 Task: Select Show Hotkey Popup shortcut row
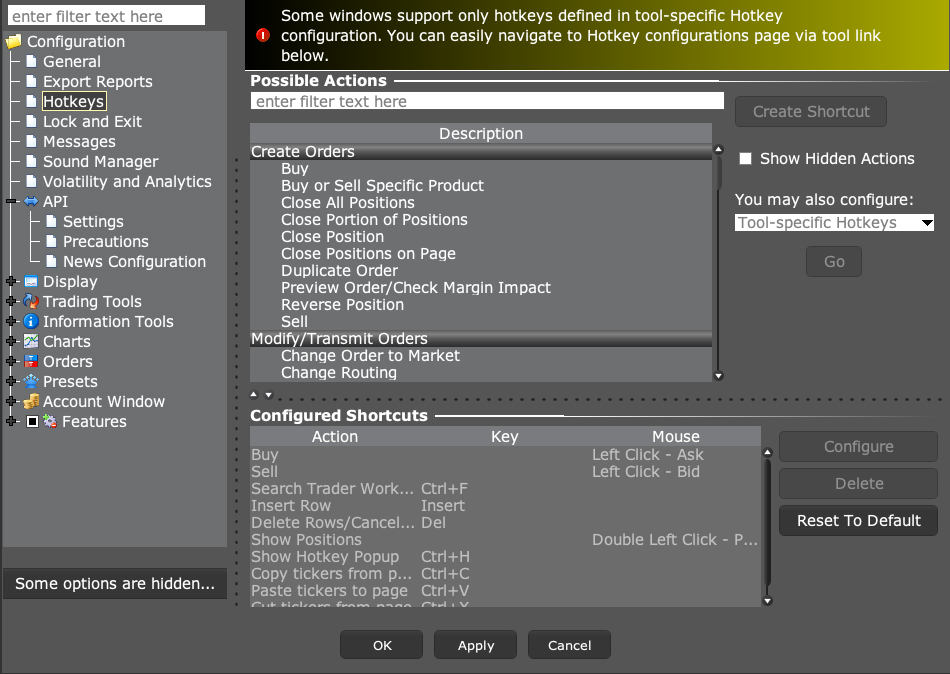tap(505, 556)
